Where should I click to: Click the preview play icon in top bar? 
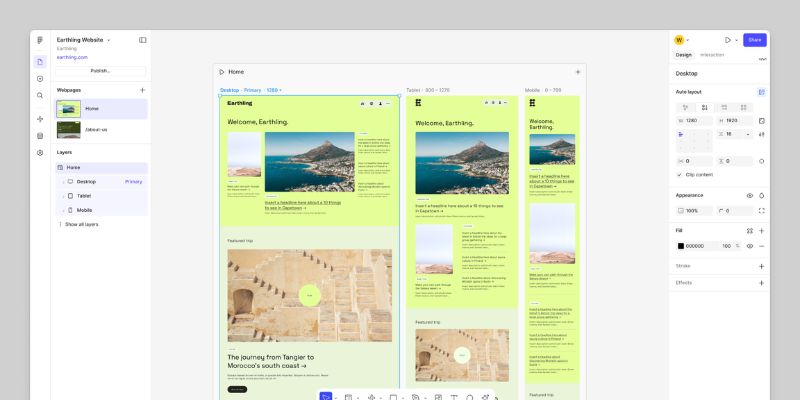point(727,40)
